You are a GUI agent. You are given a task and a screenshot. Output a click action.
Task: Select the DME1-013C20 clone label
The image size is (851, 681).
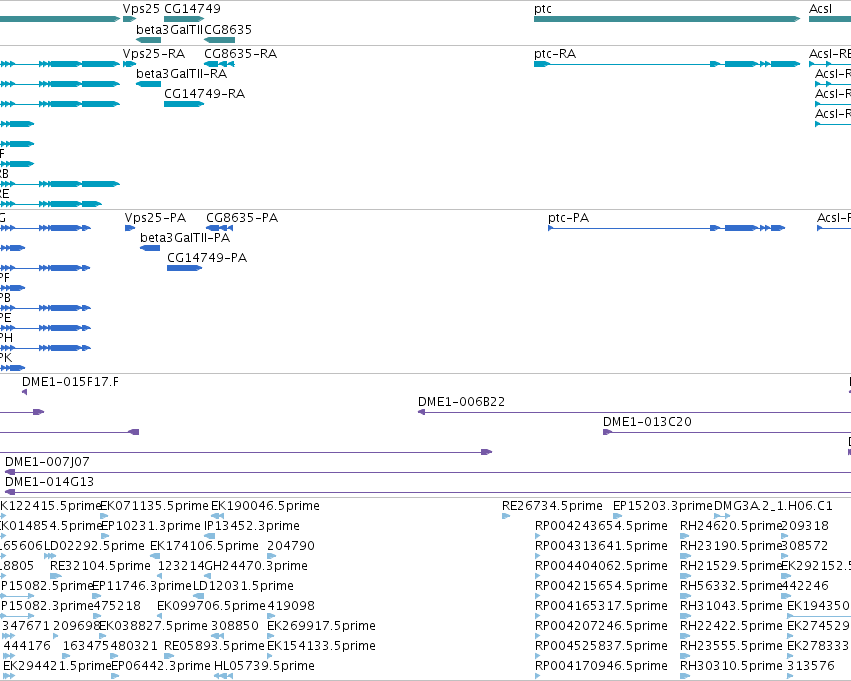click(x=647, y=422)
